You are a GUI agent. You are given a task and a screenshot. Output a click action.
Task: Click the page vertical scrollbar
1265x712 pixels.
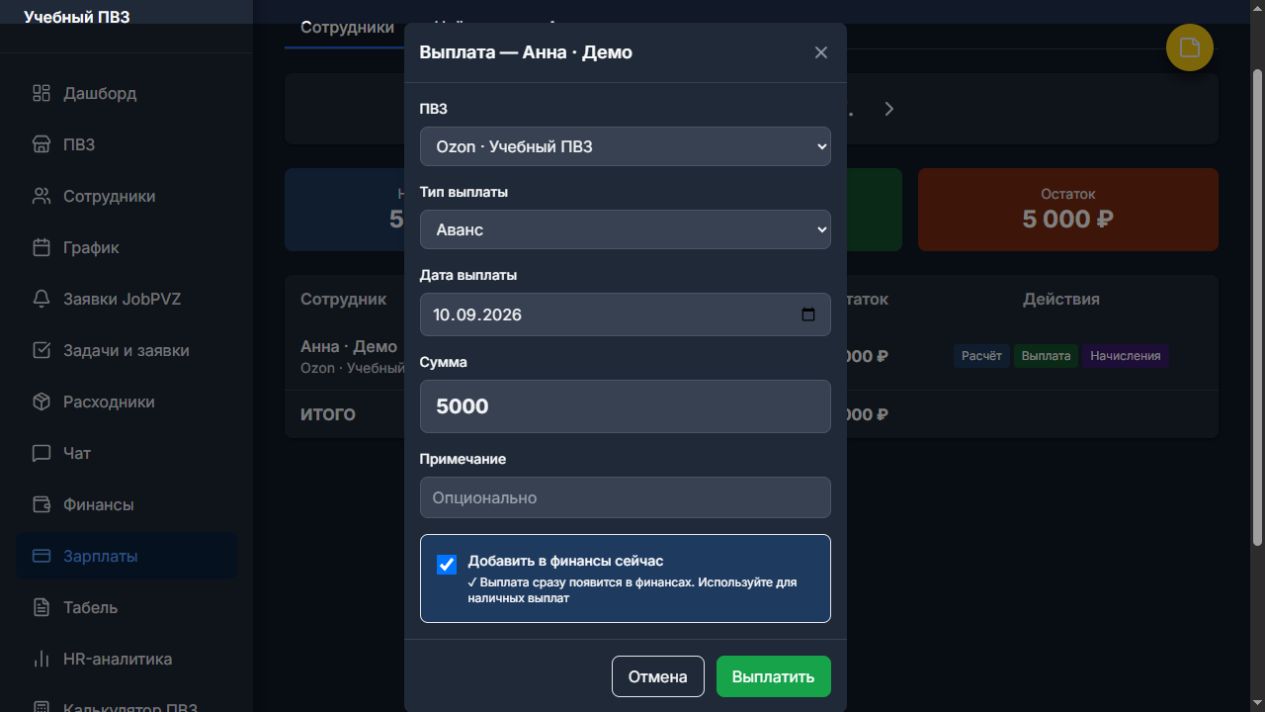[x=1258, y=308]
